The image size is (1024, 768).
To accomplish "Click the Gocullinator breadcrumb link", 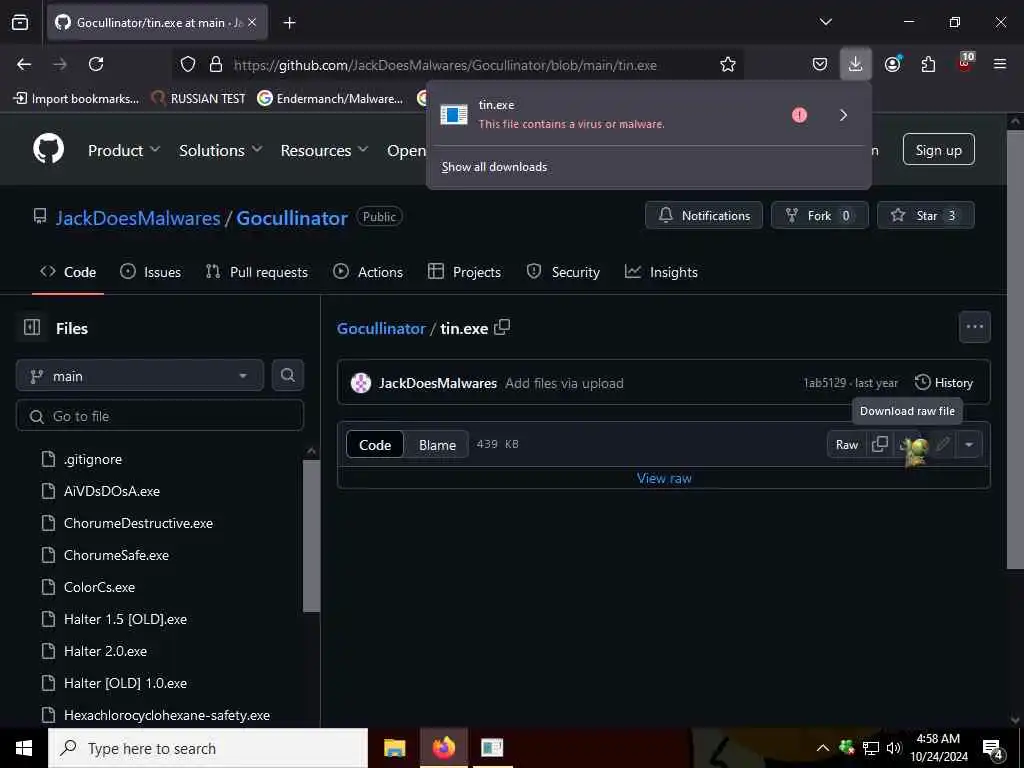I will pos(381,328).
